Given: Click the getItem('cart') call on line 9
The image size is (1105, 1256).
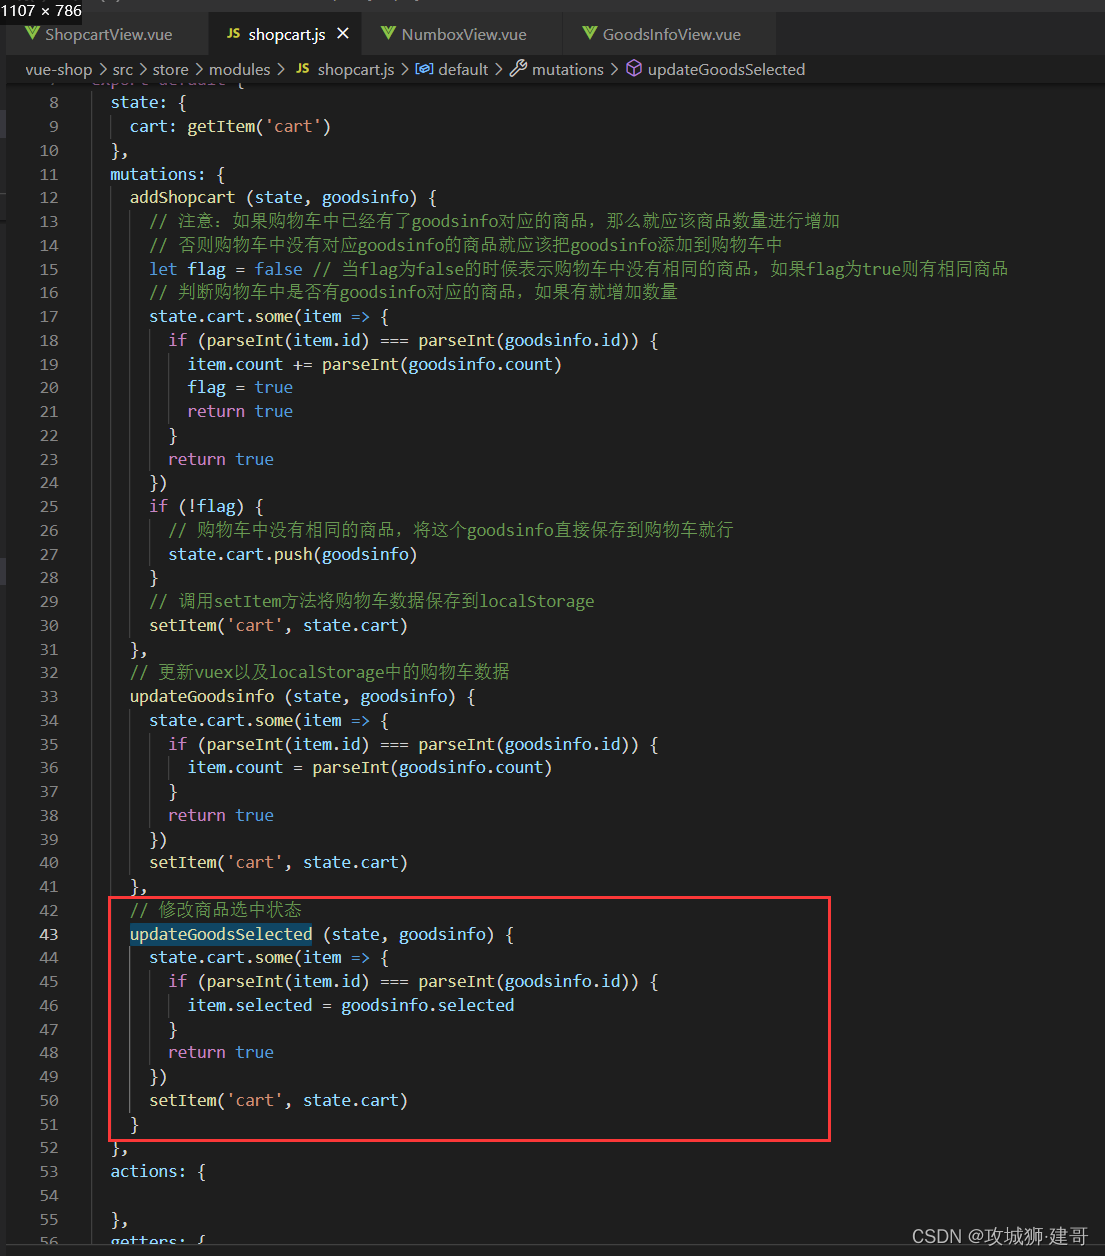Looking at the screenshot, I should 259,126.
